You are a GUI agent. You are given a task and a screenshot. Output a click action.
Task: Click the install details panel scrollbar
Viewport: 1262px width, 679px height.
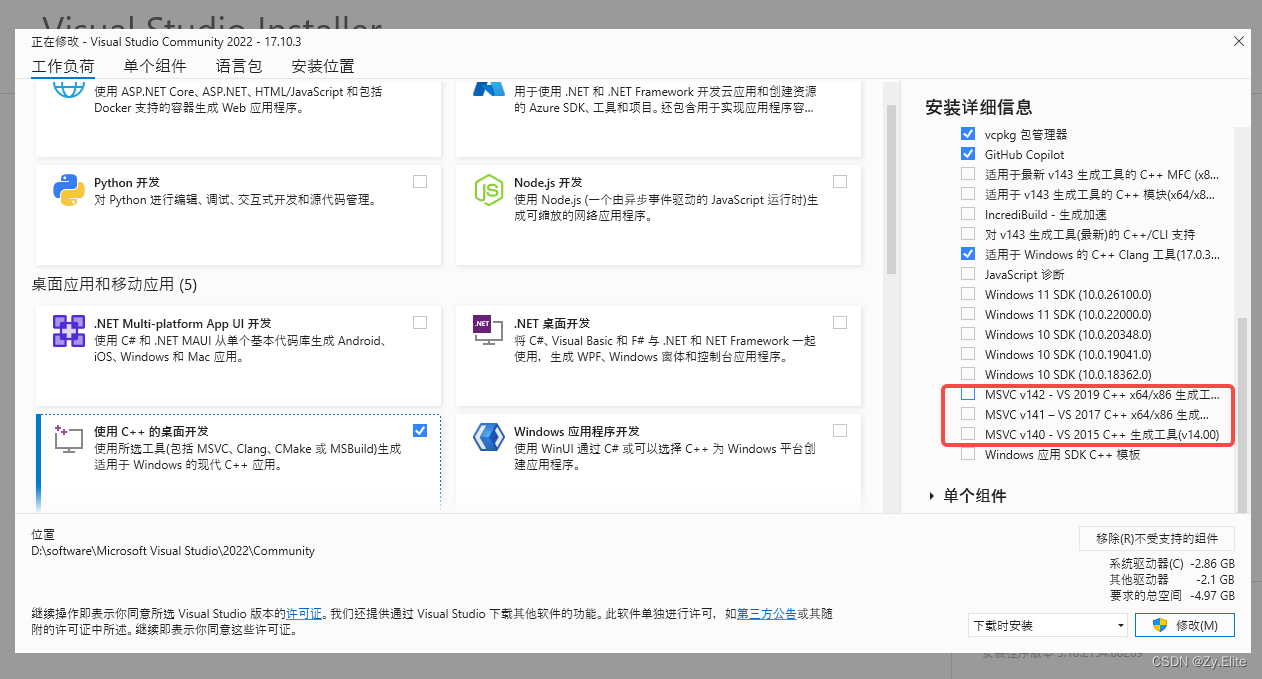click(x=1243, y=414)
